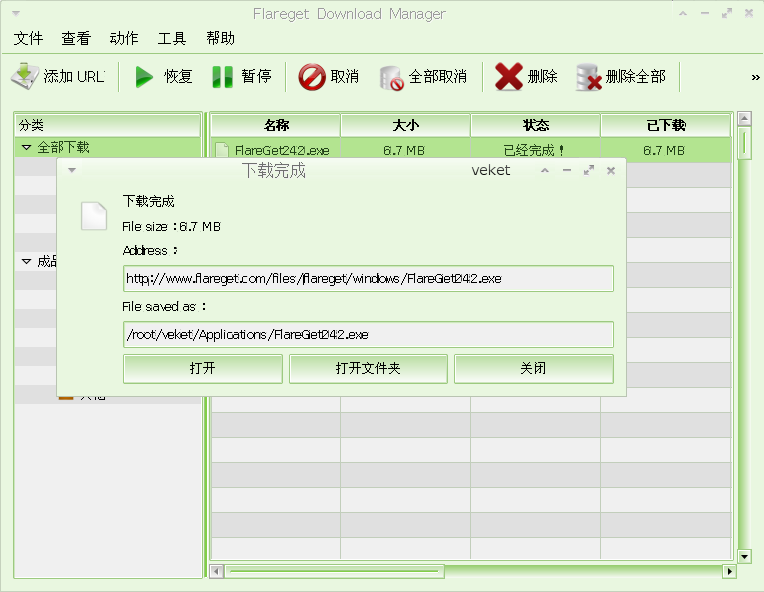
Task: Open the 查看 menu
Action: click(x=76, y=38)
